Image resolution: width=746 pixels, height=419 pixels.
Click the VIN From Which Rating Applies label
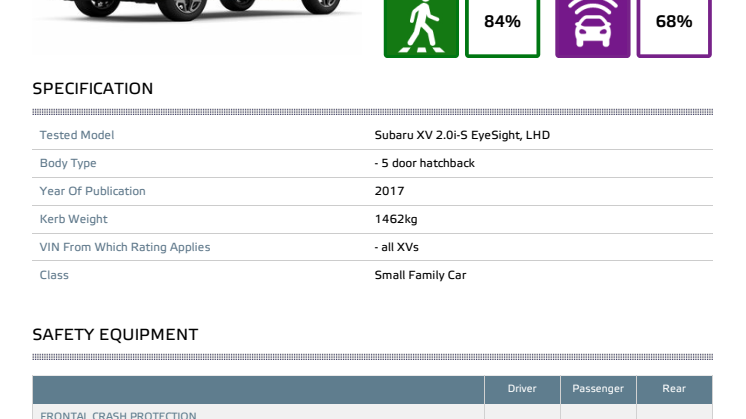pyautogui.click(x=125, y=247)
